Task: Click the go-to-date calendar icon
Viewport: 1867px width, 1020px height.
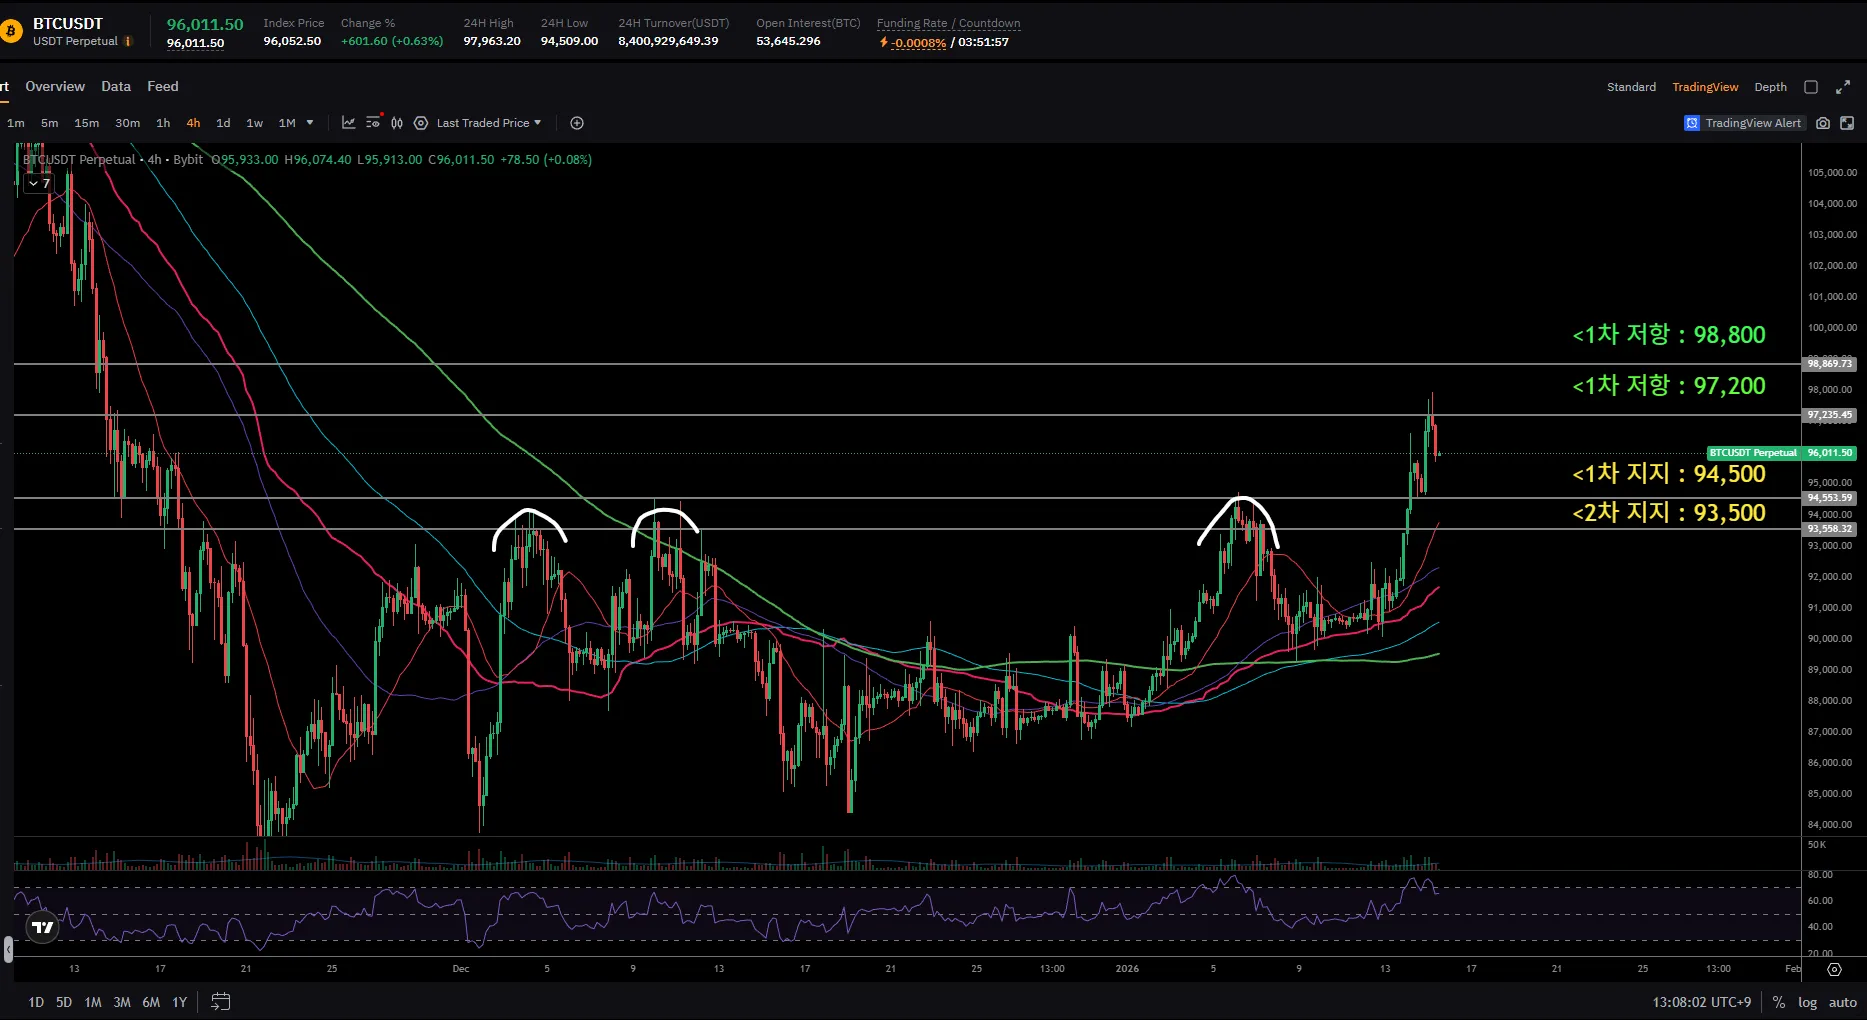Action: coord(221,1001)
